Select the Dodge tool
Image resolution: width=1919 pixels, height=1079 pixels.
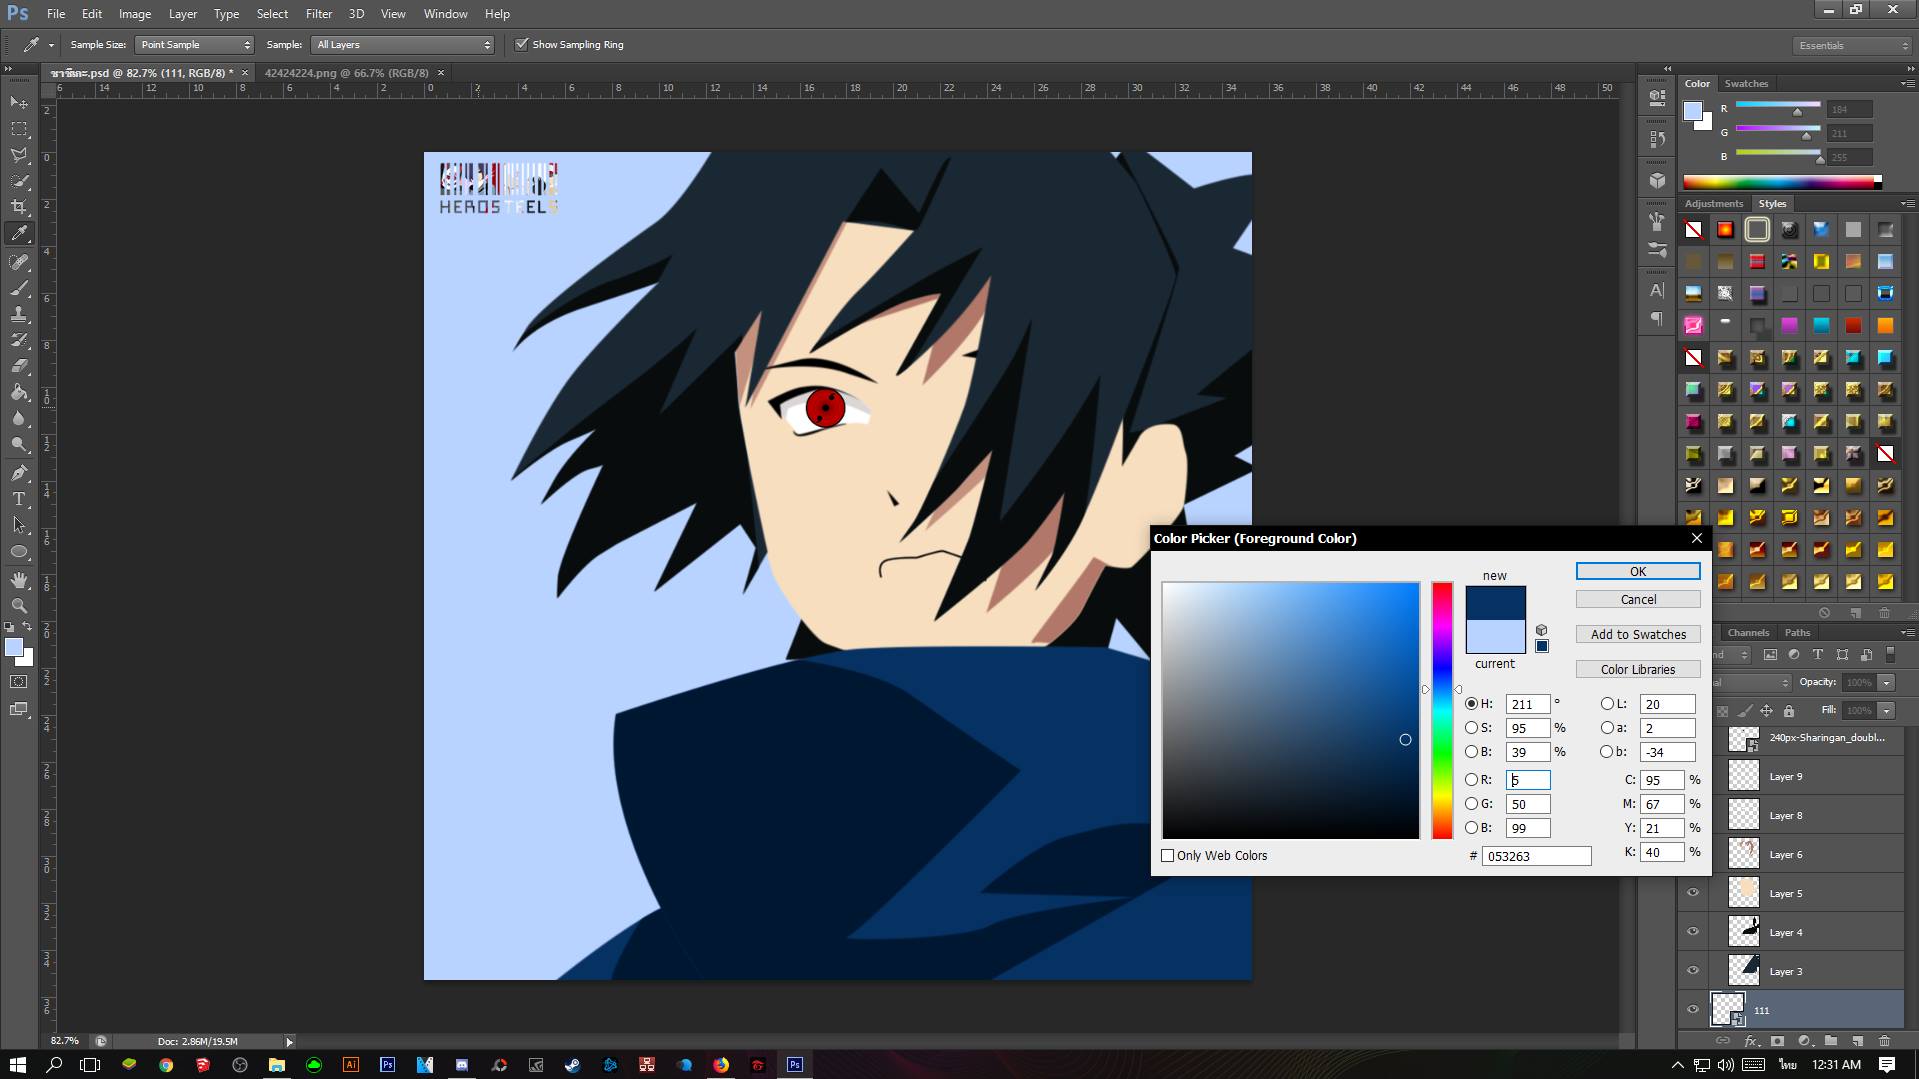pos(19,444)
